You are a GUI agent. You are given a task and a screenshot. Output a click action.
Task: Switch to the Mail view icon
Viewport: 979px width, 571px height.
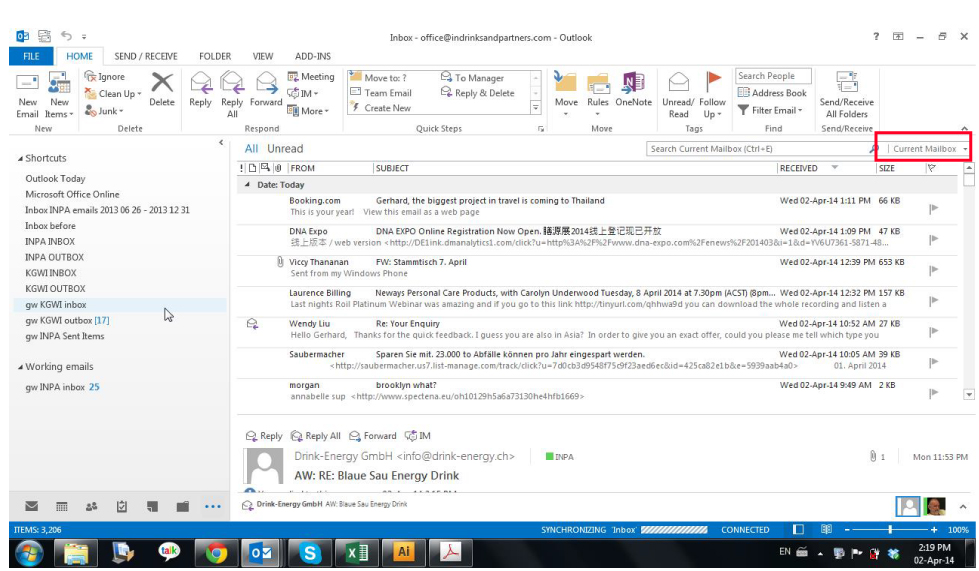coord(31,506)
